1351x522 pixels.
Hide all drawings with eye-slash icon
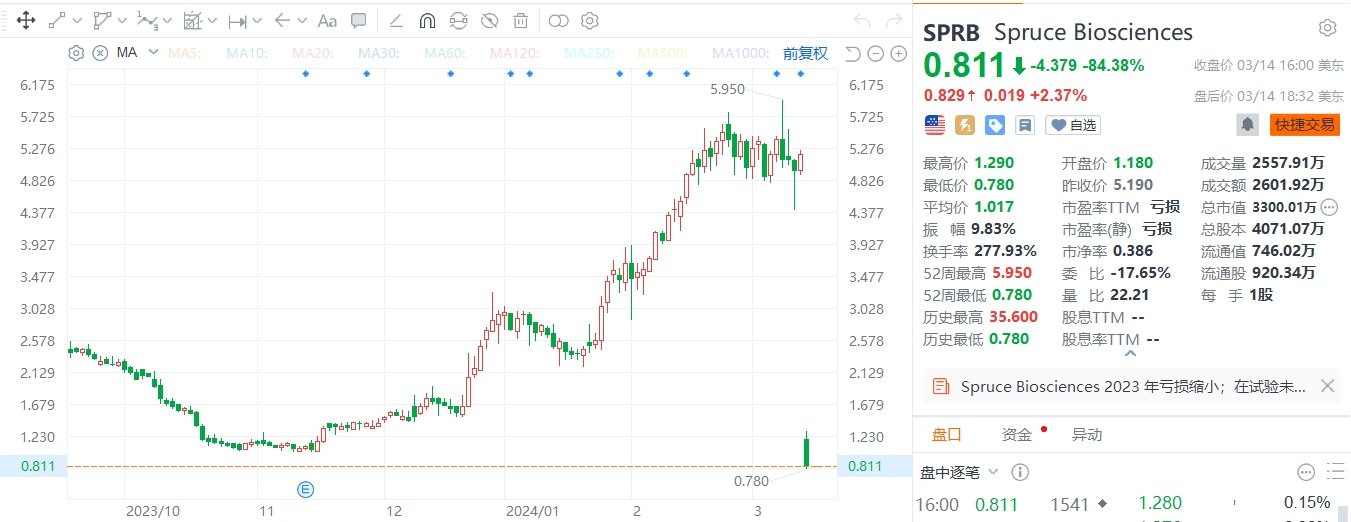489,20
